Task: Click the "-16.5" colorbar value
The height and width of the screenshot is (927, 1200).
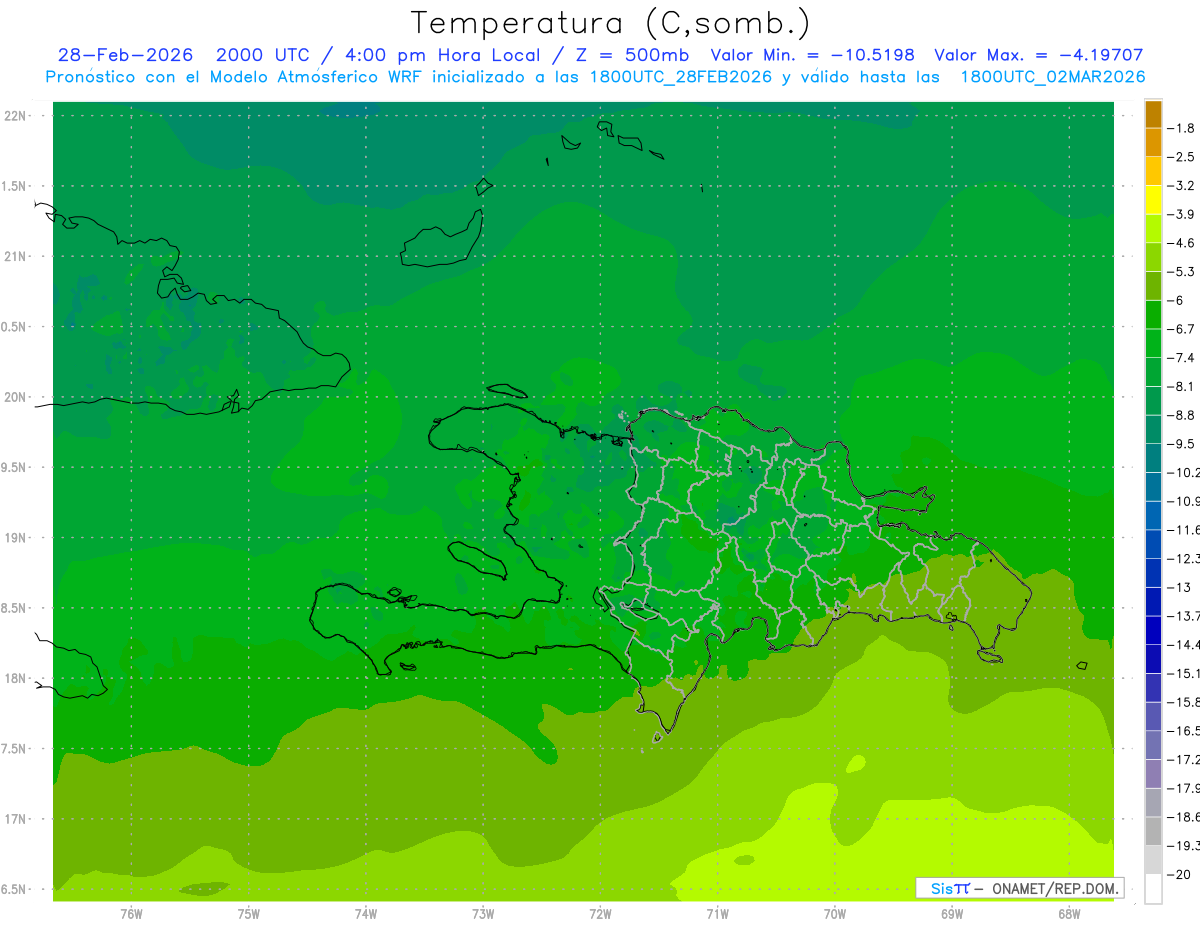Action: tap(1185, 731)
